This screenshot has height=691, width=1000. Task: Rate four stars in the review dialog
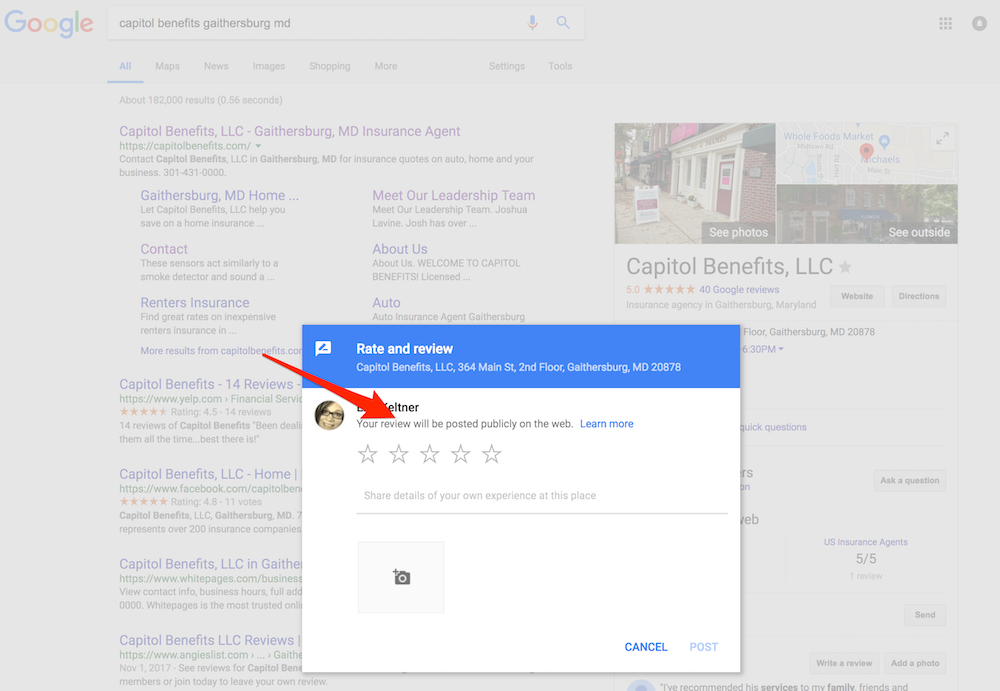(x=460, y=454)
